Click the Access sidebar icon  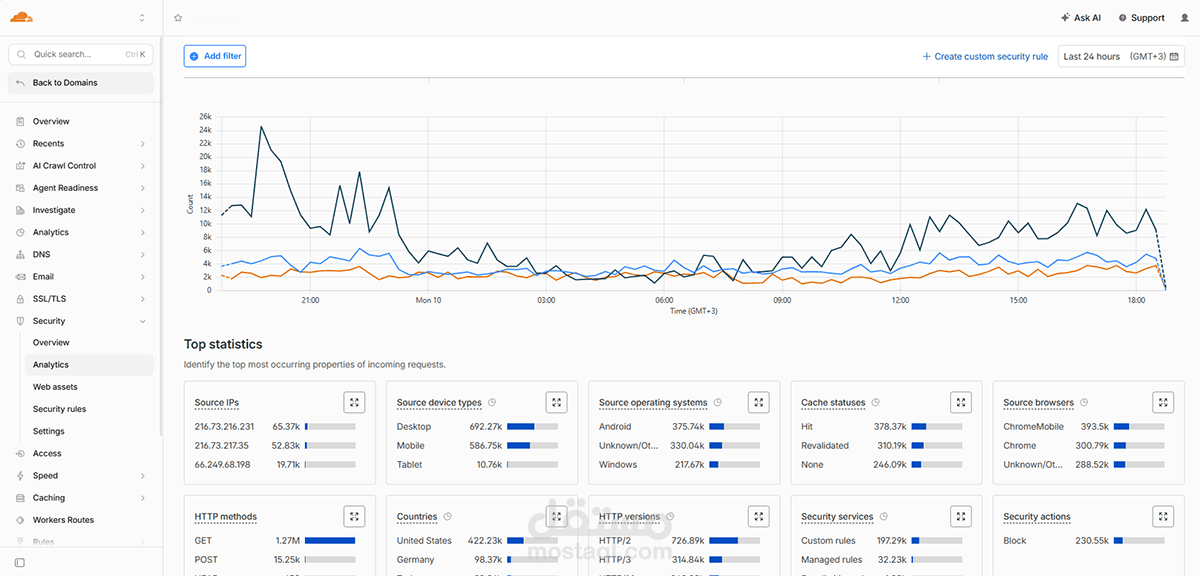[x=21, y=453]
